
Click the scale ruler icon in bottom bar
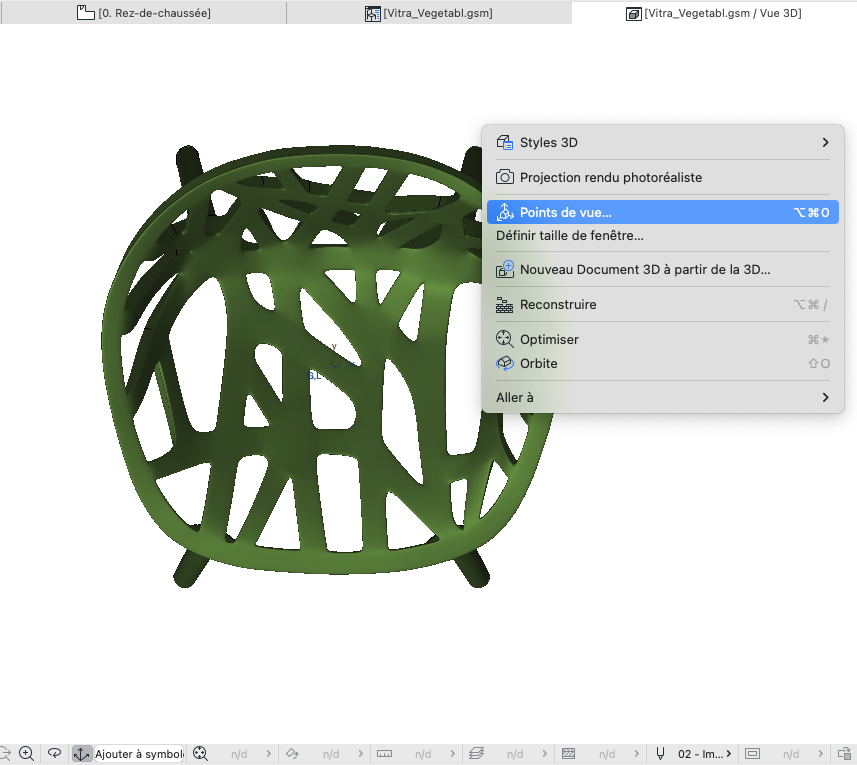384,754
